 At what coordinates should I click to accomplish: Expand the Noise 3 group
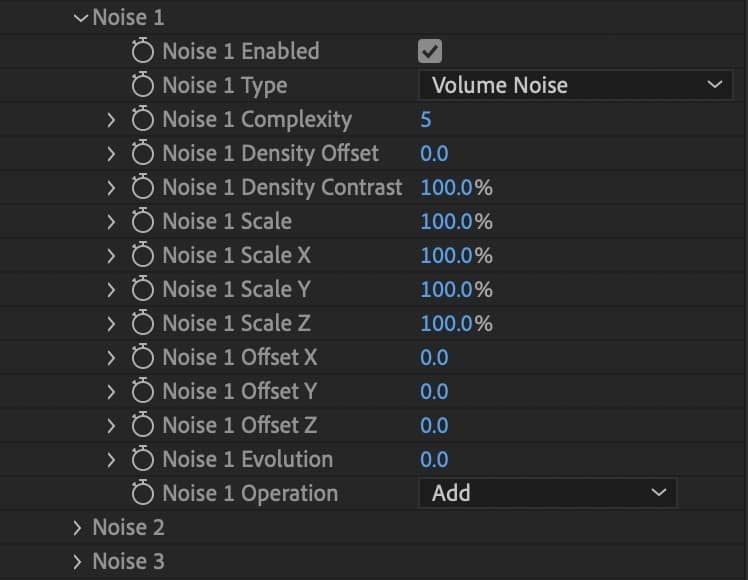point(79,561)
